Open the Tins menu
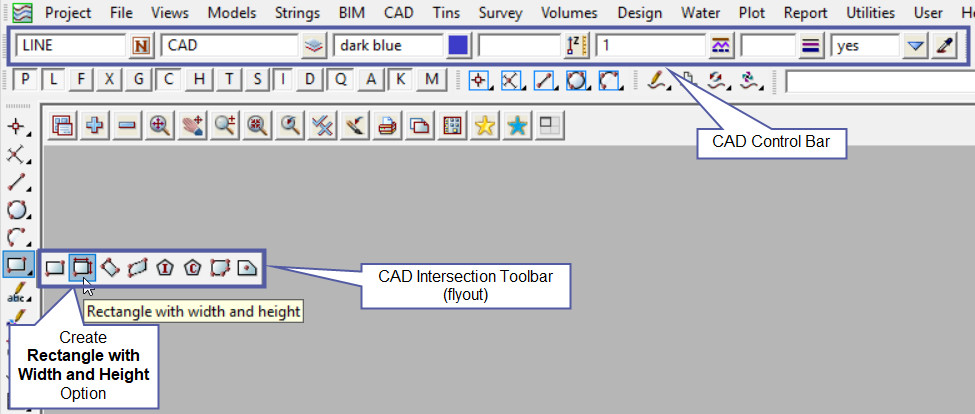Viewport: 975px width, 414px height. point(446,12)
